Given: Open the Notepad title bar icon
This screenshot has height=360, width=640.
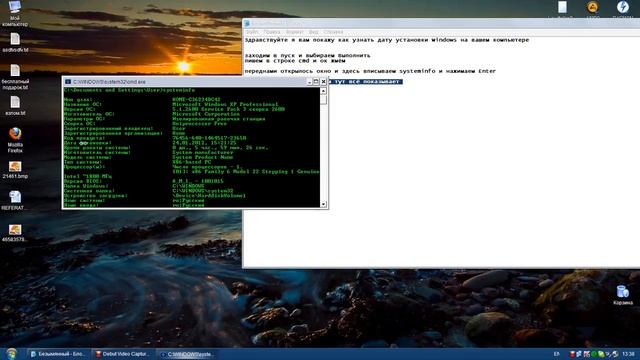Looking at the screenshot, I should (247, 24).
